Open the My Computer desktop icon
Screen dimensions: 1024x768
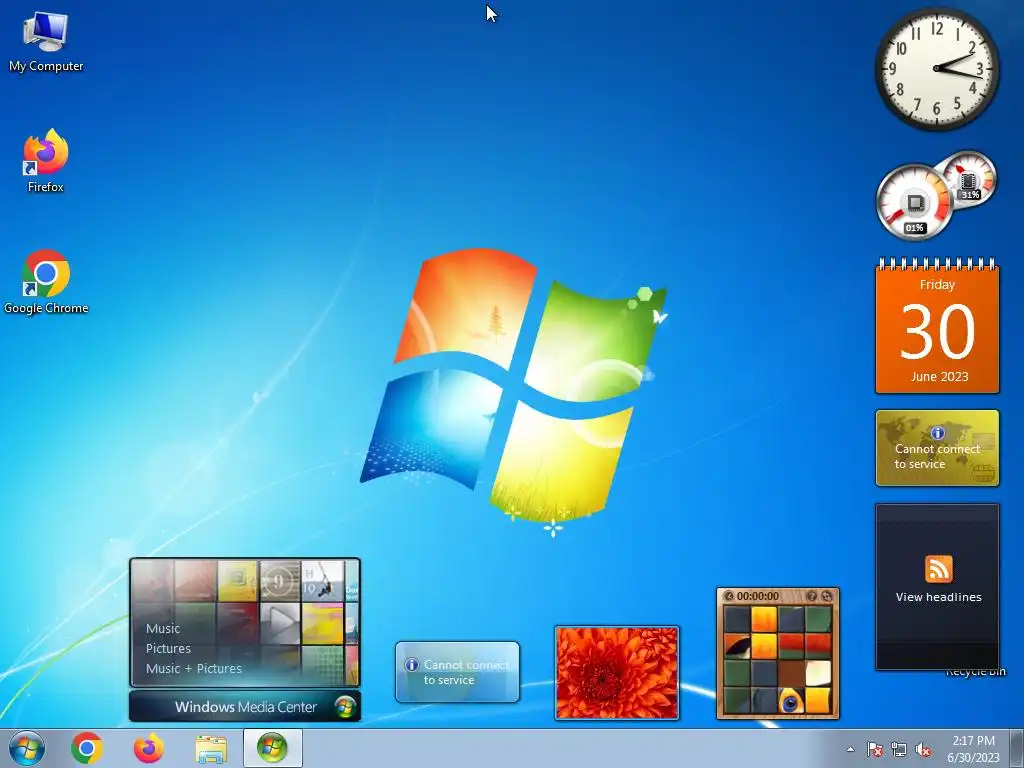coord(46,42)
